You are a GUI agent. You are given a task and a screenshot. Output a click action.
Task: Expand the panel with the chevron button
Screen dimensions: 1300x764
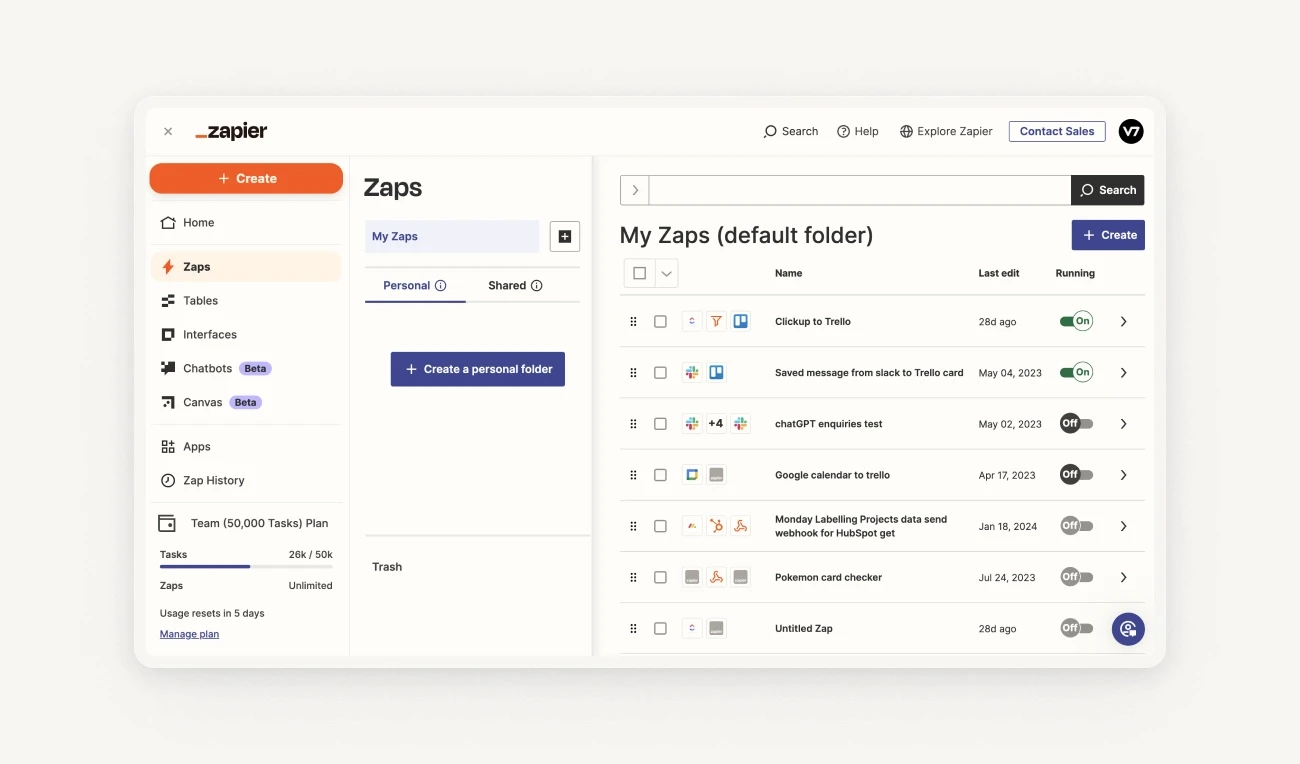coord(635,190)
